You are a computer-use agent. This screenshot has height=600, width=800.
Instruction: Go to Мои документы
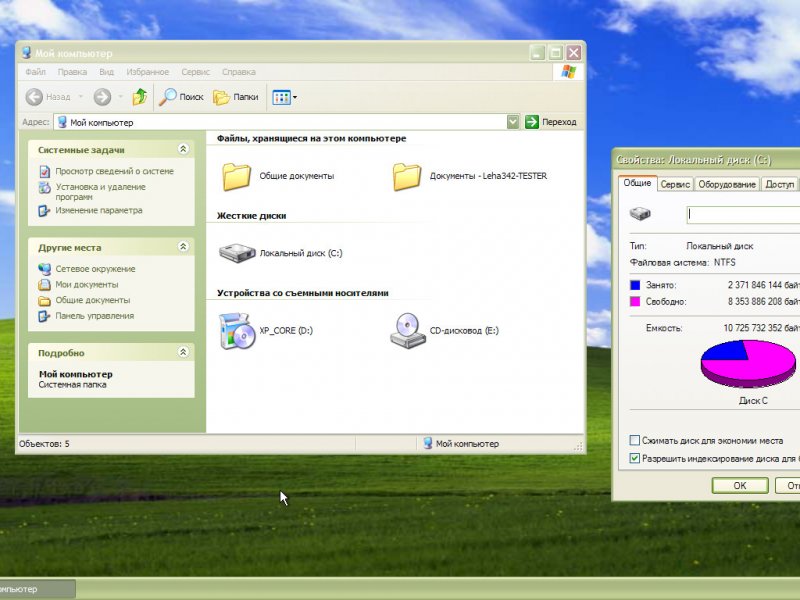[x=87, y=285]
